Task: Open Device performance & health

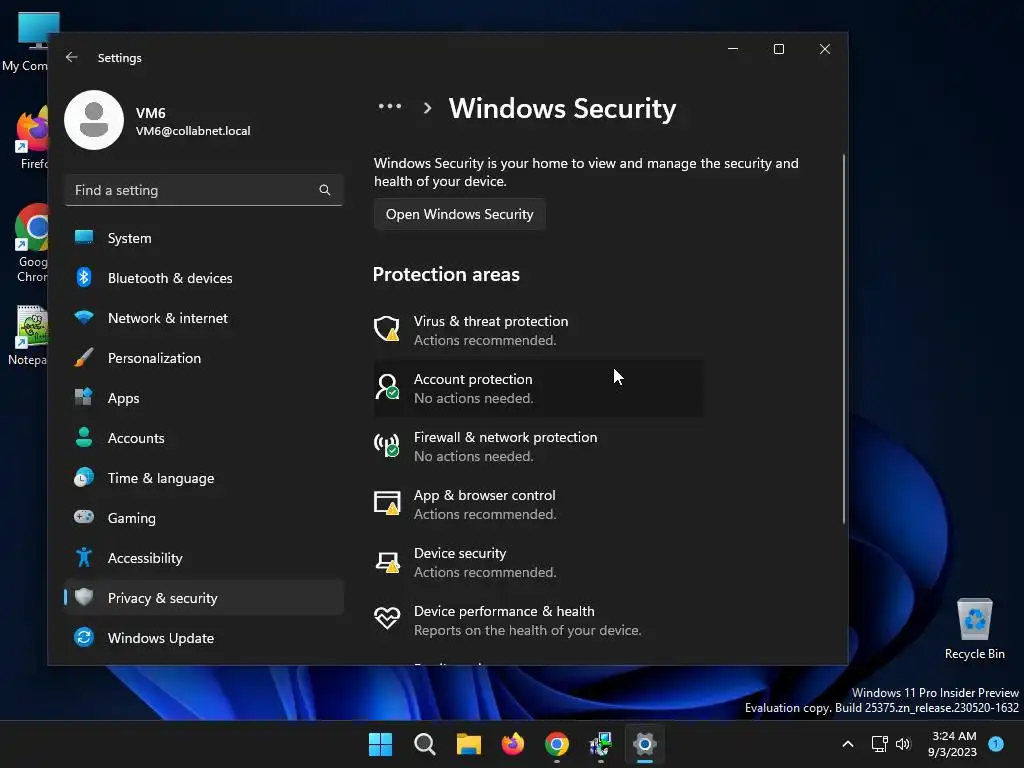Action: pos(539,620)
